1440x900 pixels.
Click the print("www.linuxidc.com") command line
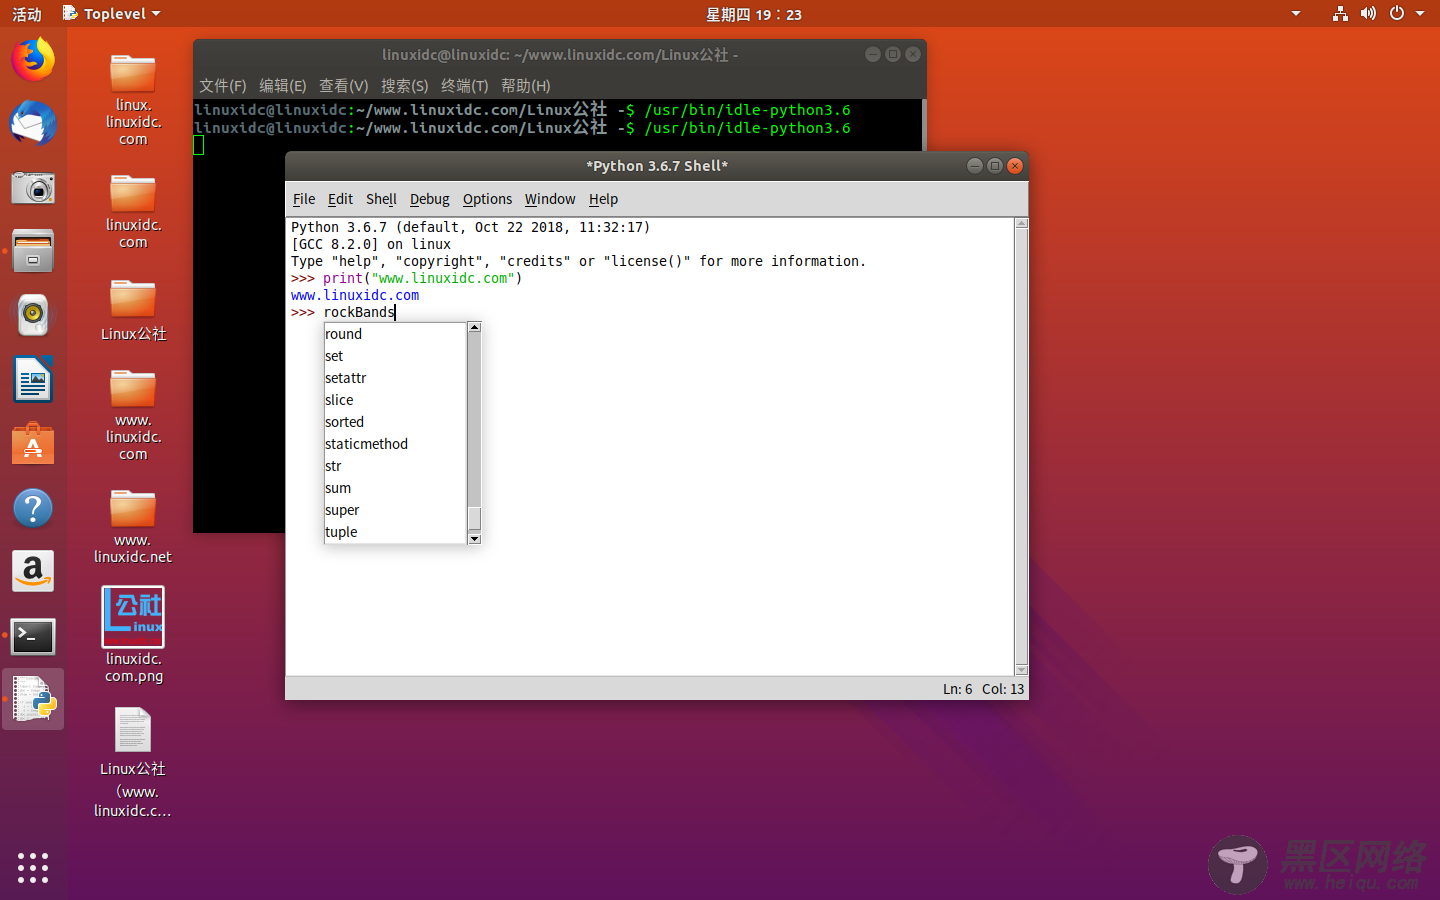click(422, 278)
